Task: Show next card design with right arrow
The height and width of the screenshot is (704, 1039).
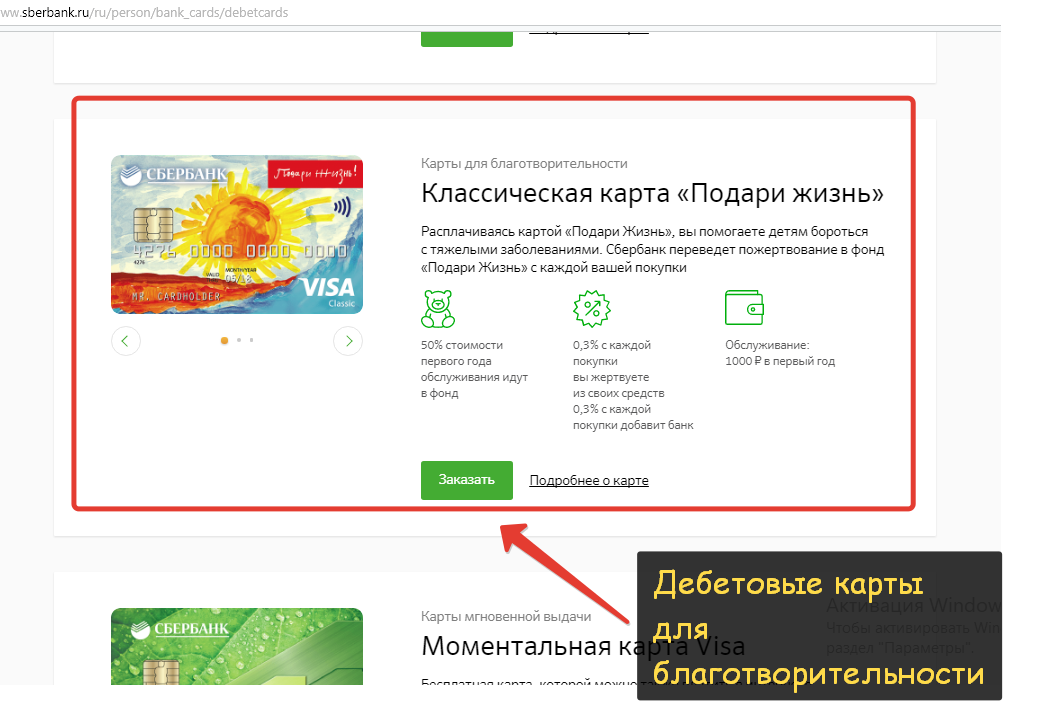Action: pos(348,341)
